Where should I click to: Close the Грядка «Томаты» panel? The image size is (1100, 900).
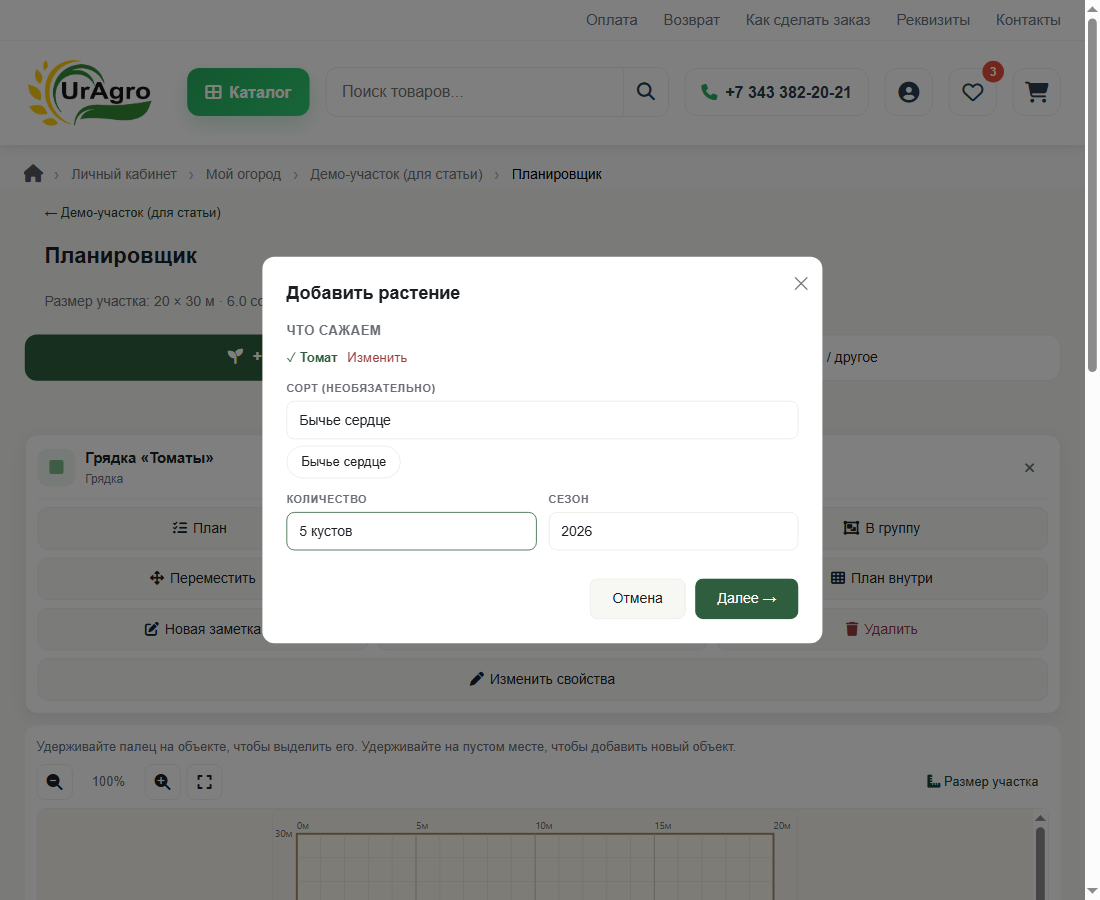point(1029,468)
